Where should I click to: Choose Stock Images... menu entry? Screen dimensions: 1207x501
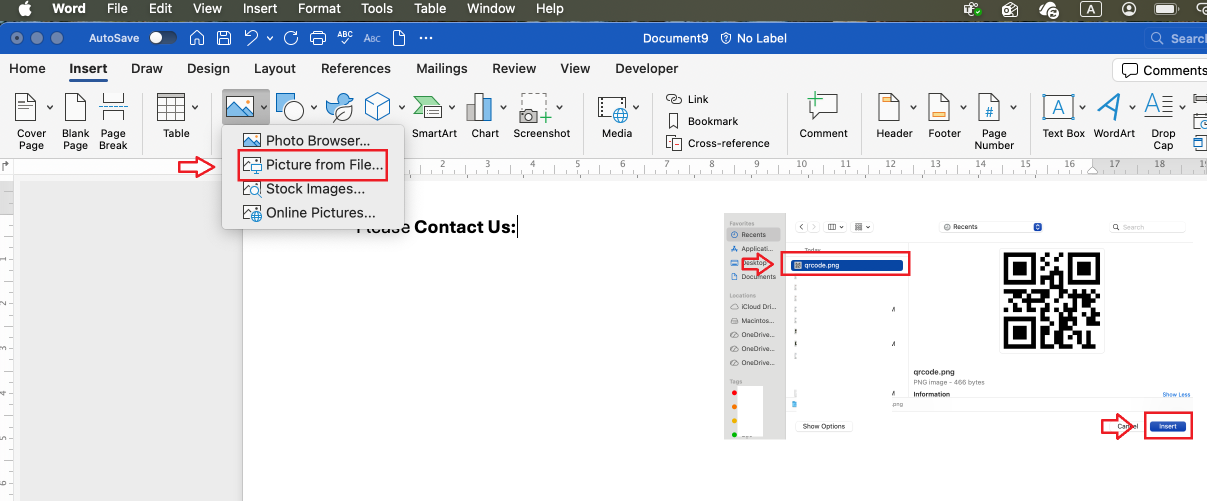[x=313, y=189]
